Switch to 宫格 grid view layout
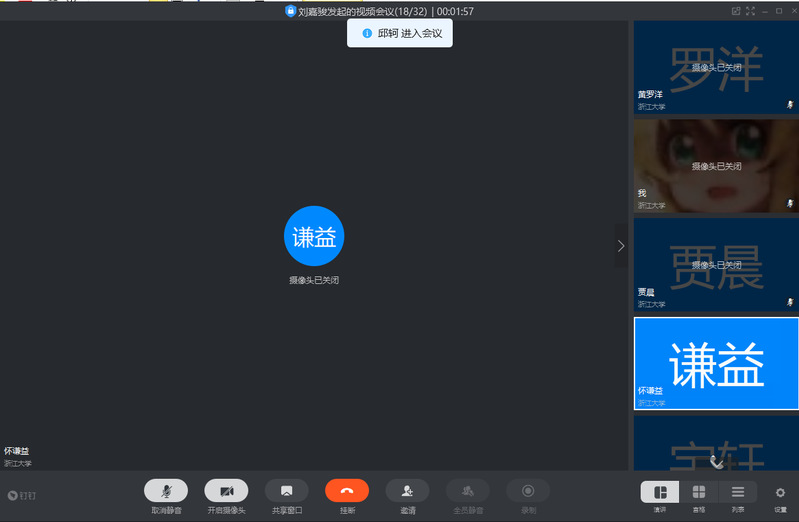This screenshot has width=799, height=522. [698, 492]
